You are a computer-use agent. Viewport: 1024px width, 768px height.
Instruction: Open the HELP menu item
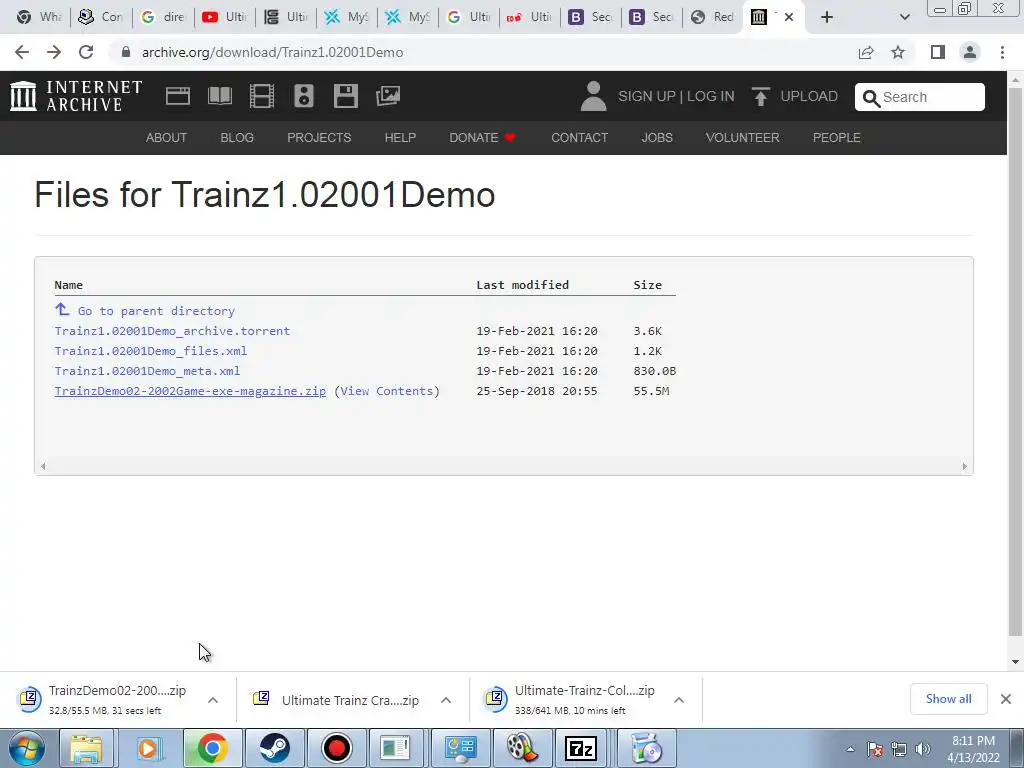(400, 138)
